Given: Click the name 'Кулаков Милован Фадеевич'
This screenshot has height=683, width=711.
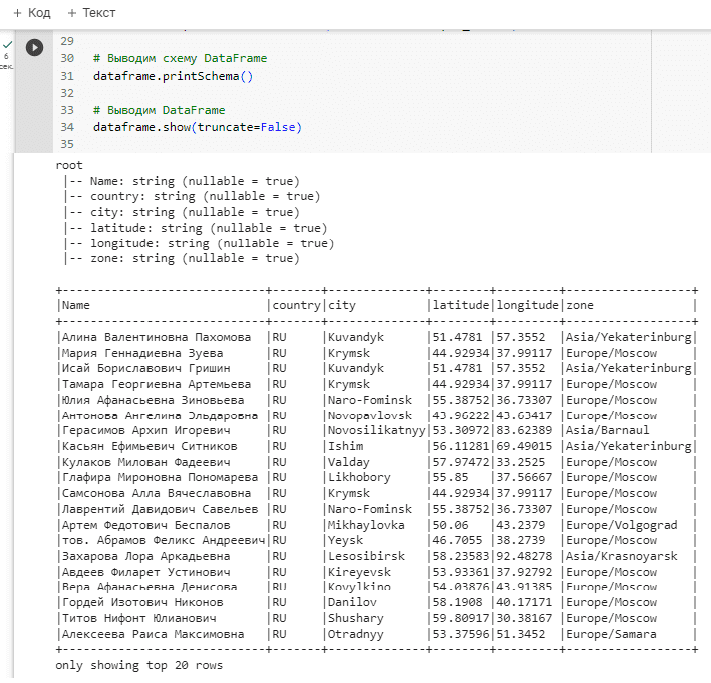Looking at the screenshot, I should point(146,462).
